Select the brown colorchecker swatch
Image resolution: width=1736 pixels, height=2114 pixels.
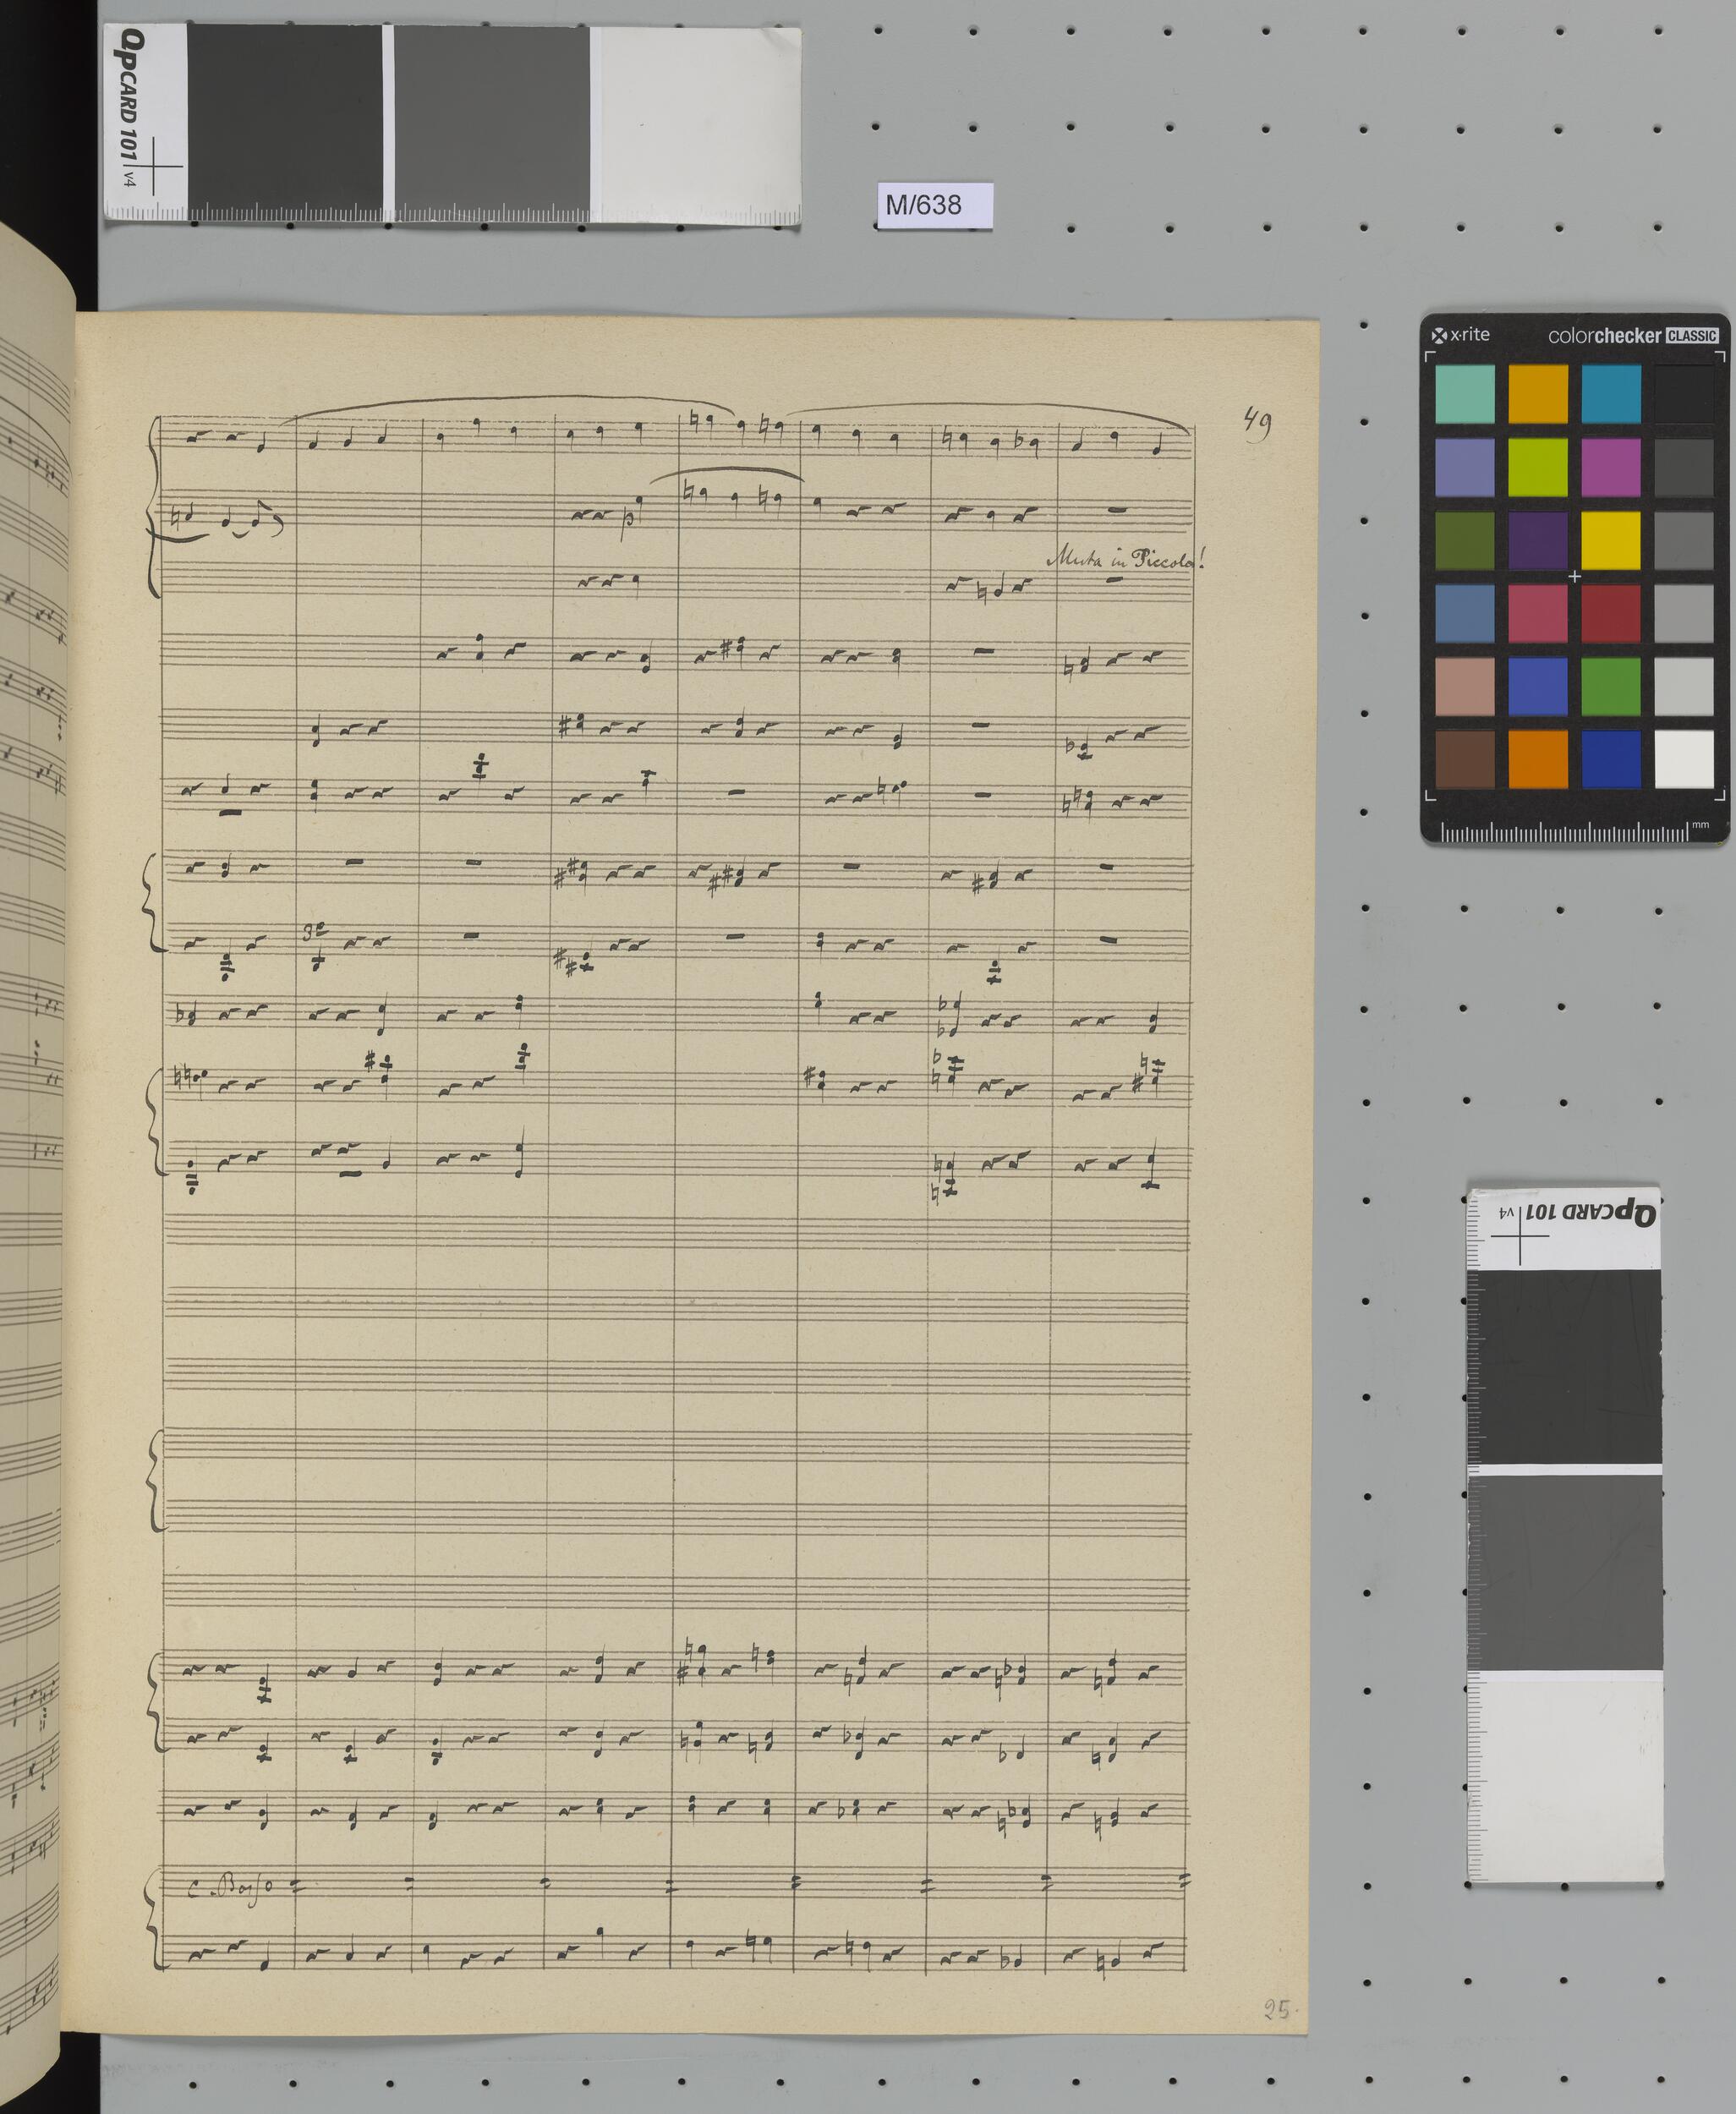1464,759
